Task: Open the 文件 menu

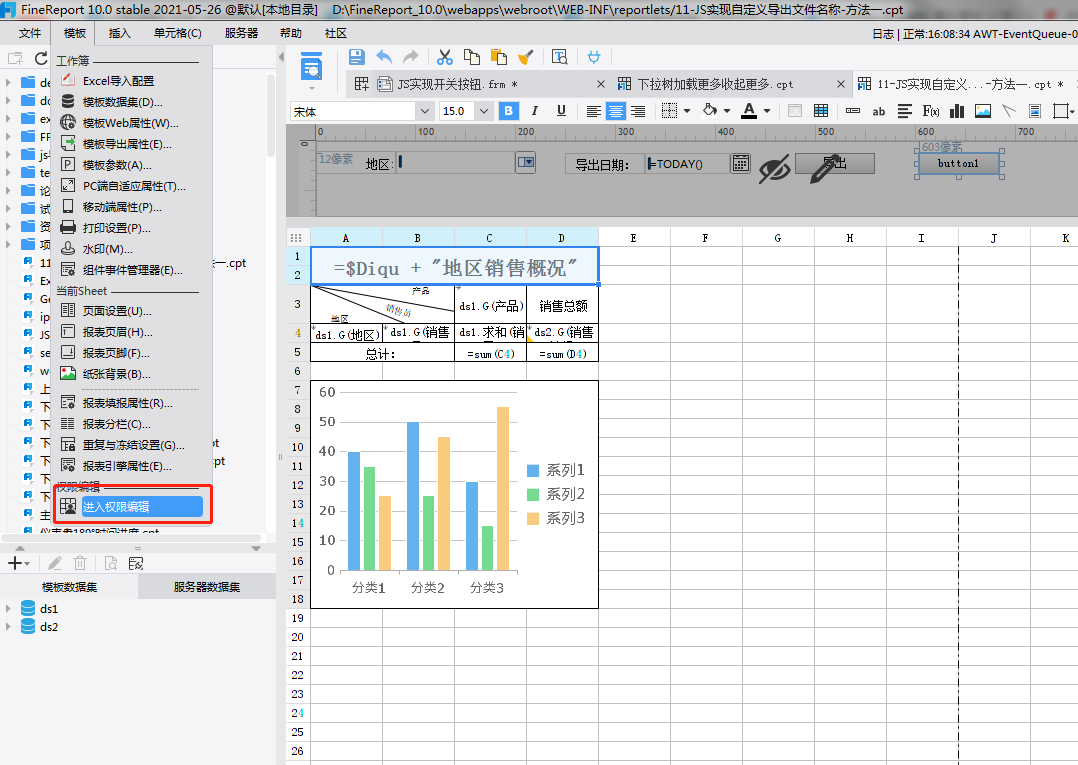Action: tap(30, 33)
